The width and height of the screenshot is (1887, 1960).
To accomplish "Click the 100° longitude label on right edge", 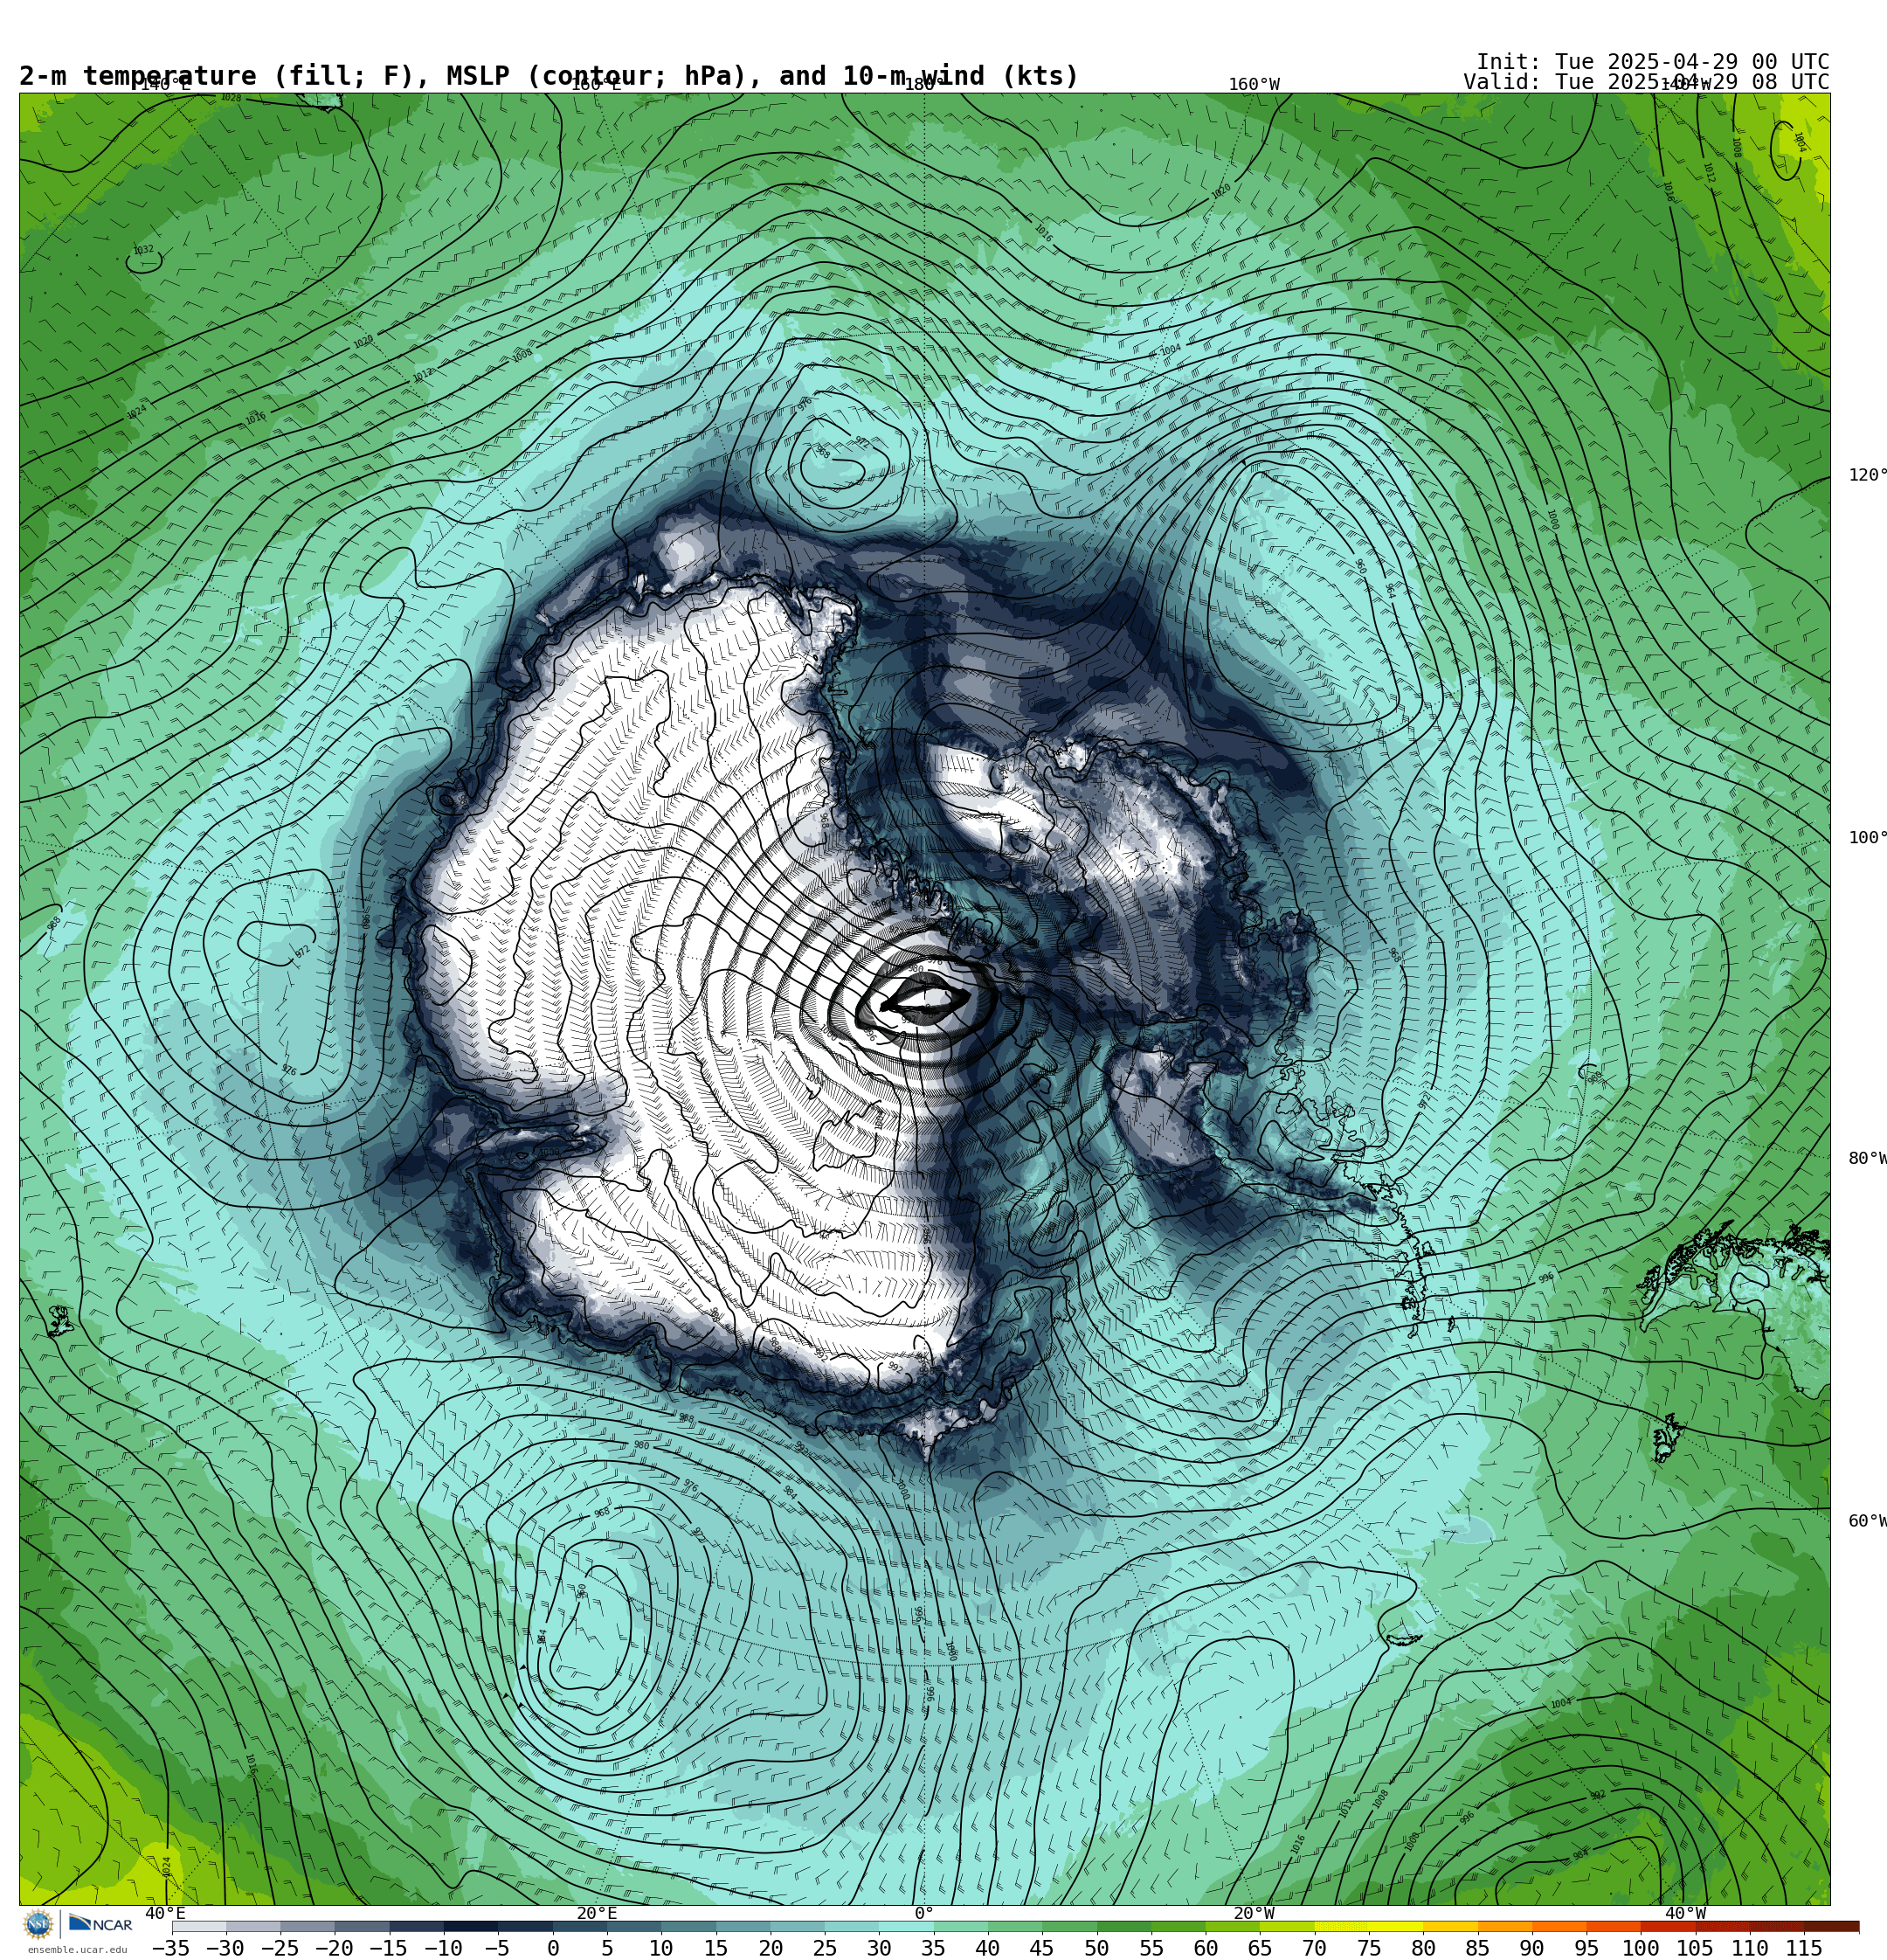I will 1867,838.
